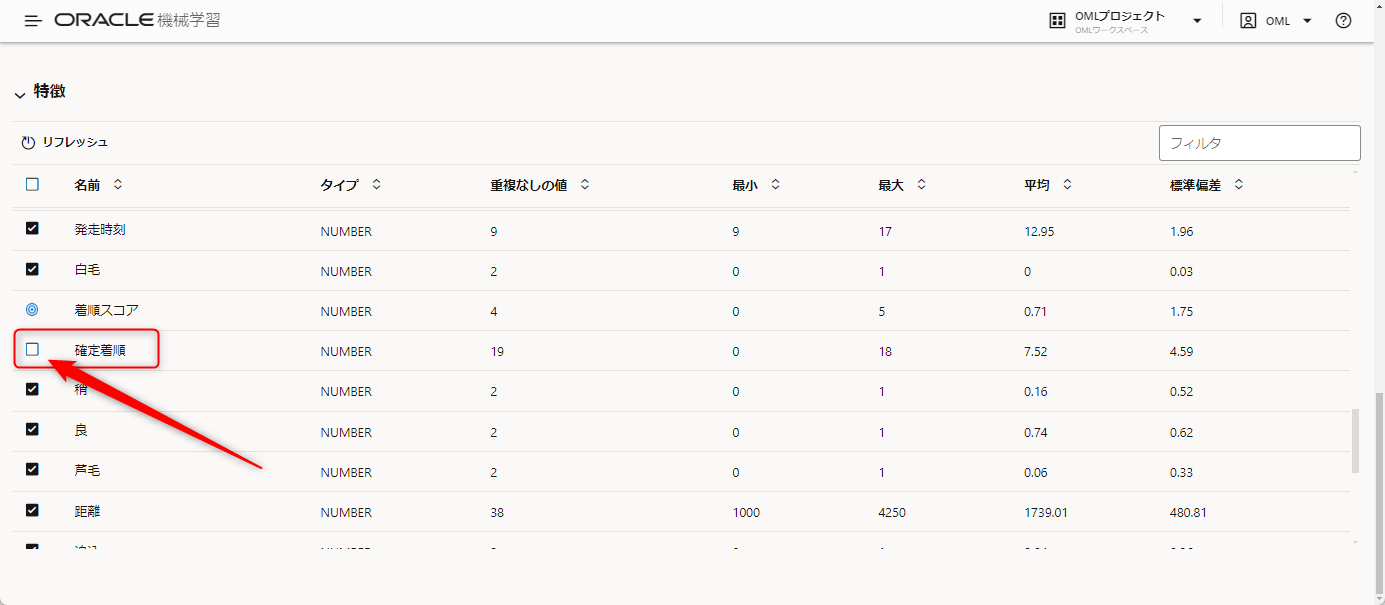Click the table vertical scrollbar thumb
Viewport: 1385px width, 605px height.
coord(1356,439)
